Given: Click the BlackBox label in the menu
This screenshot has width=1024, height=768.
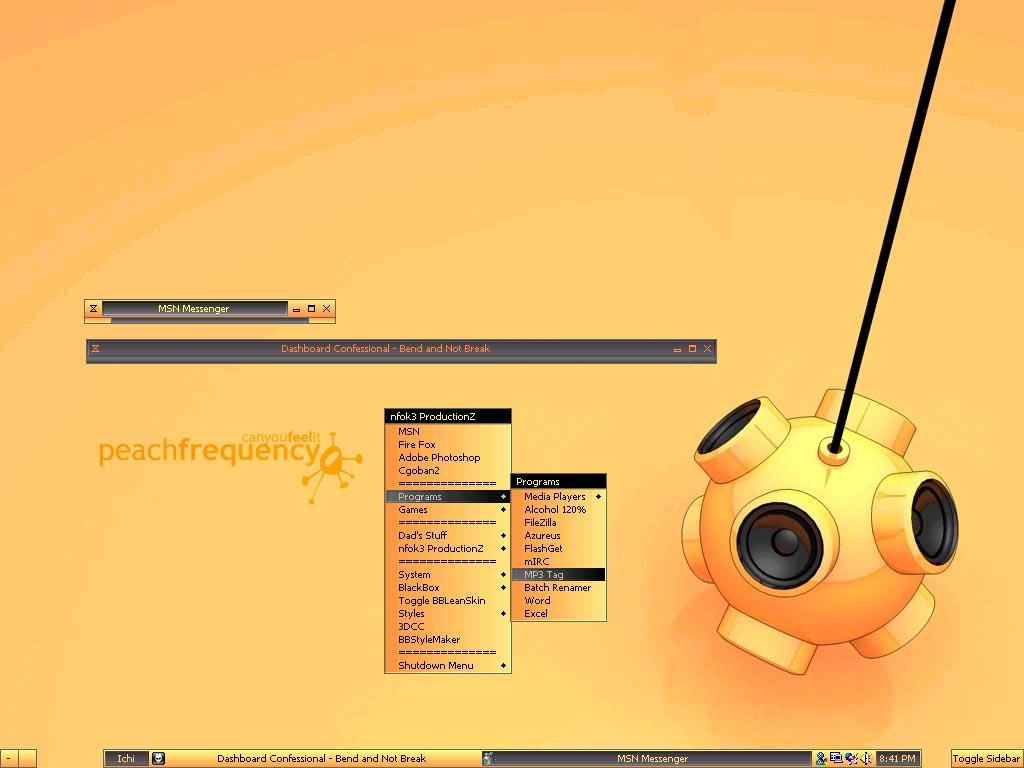Looking at the screenshot, I should click(419, 588).
